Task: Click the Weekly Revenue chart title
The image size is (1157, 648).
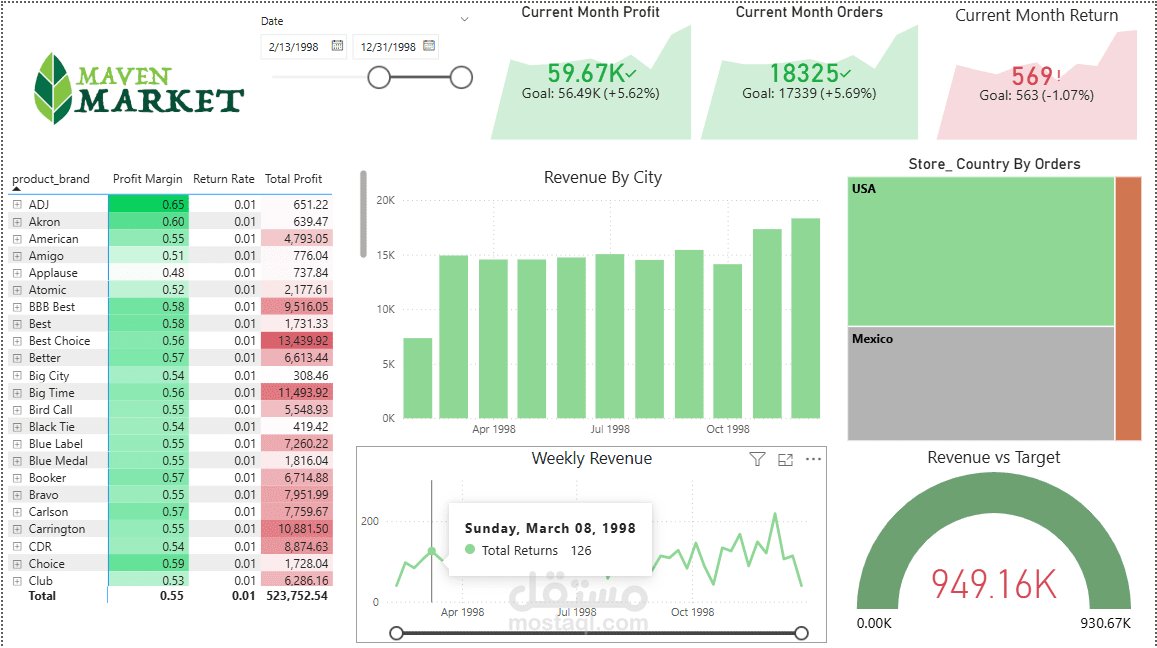Action: [592, 458]
